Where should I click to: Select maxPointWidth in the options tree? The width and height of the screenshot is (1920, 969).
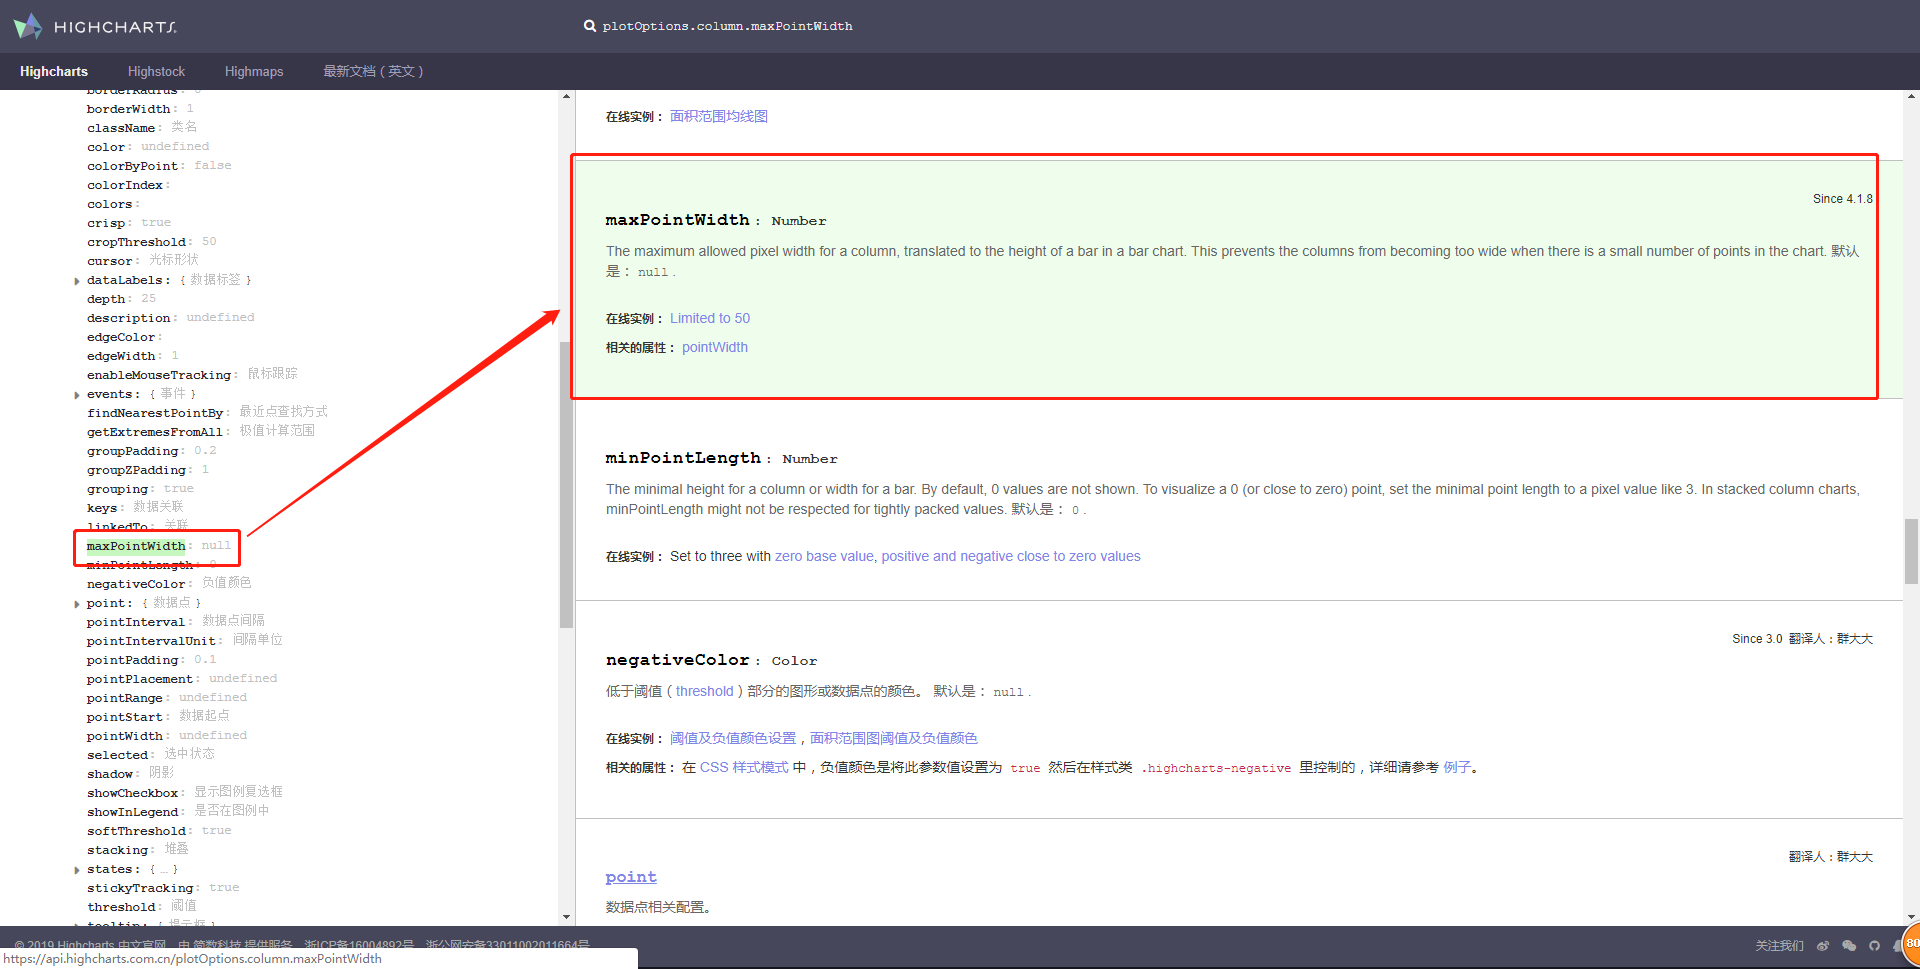(x=136, y=546)
